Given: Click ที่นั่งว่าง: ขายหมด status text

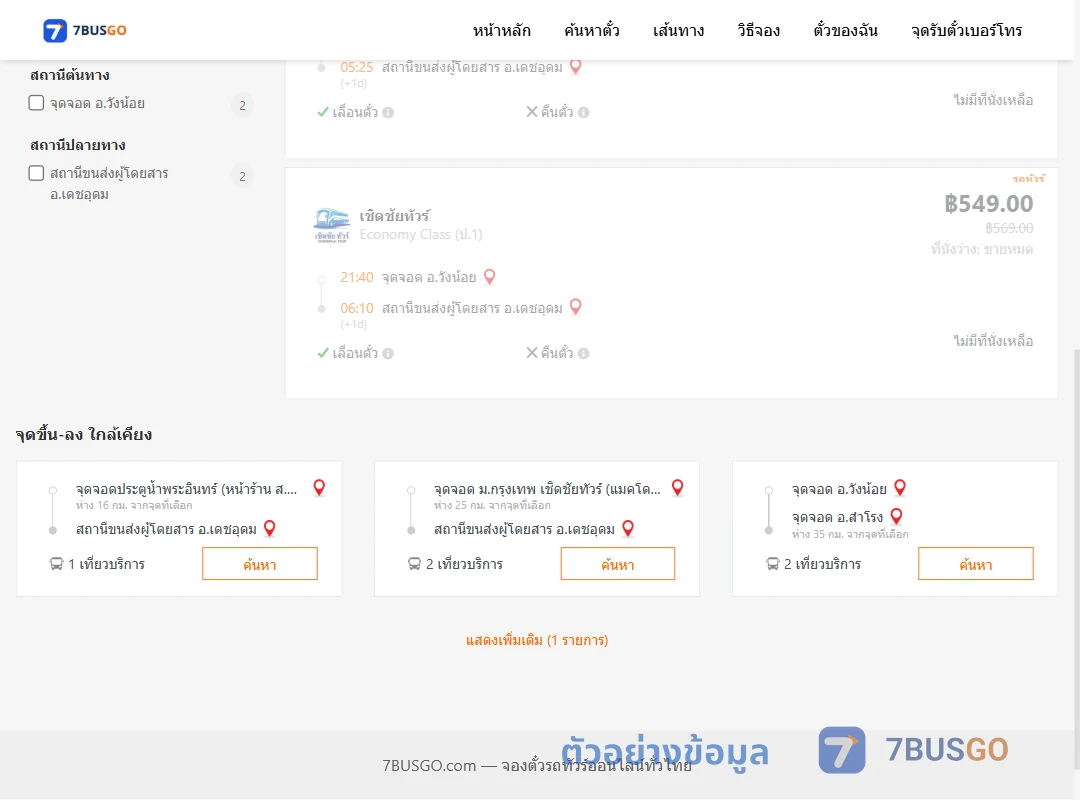Looking at the screenshot, I should [x=982, y=249].
